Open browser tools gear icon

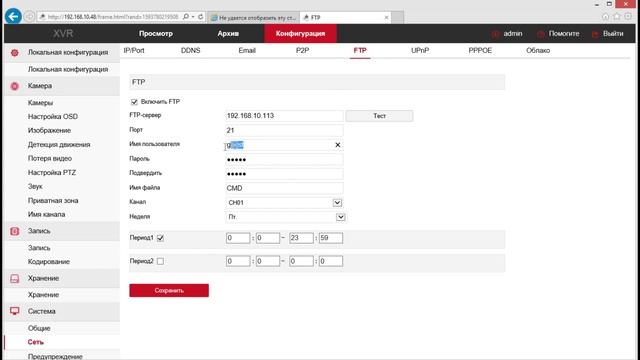pyautogui.click(x=628, y=16)
